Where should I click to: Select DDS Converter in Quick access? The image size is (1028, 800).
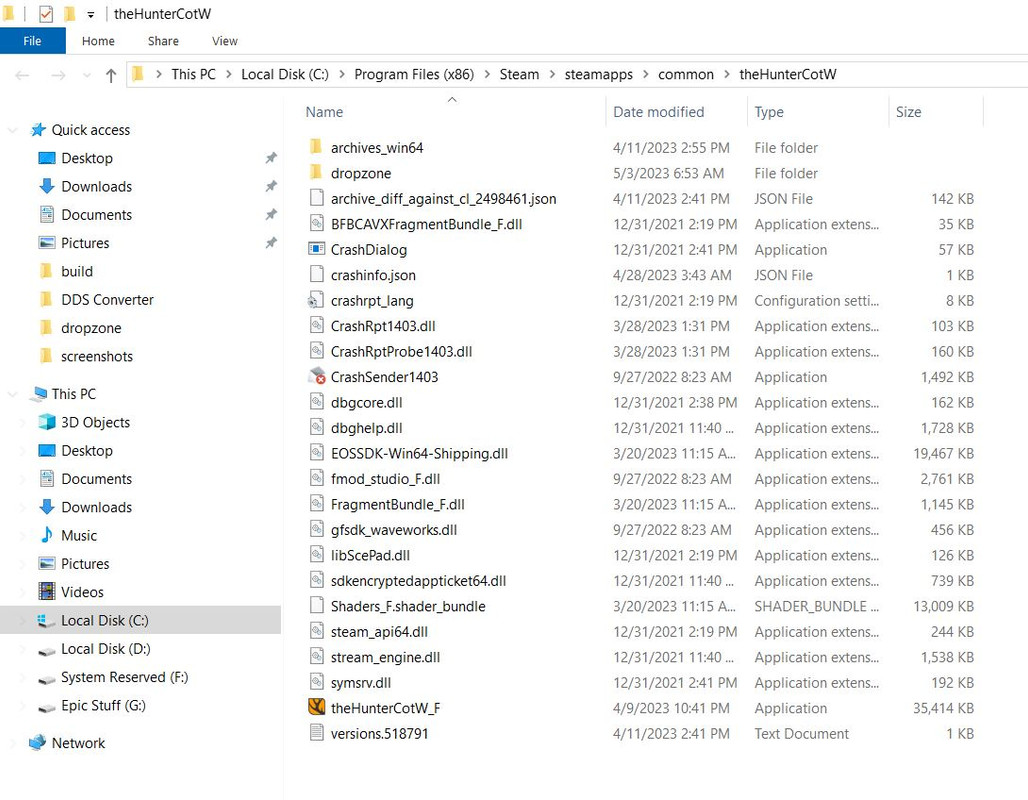[x=107, y=300]
